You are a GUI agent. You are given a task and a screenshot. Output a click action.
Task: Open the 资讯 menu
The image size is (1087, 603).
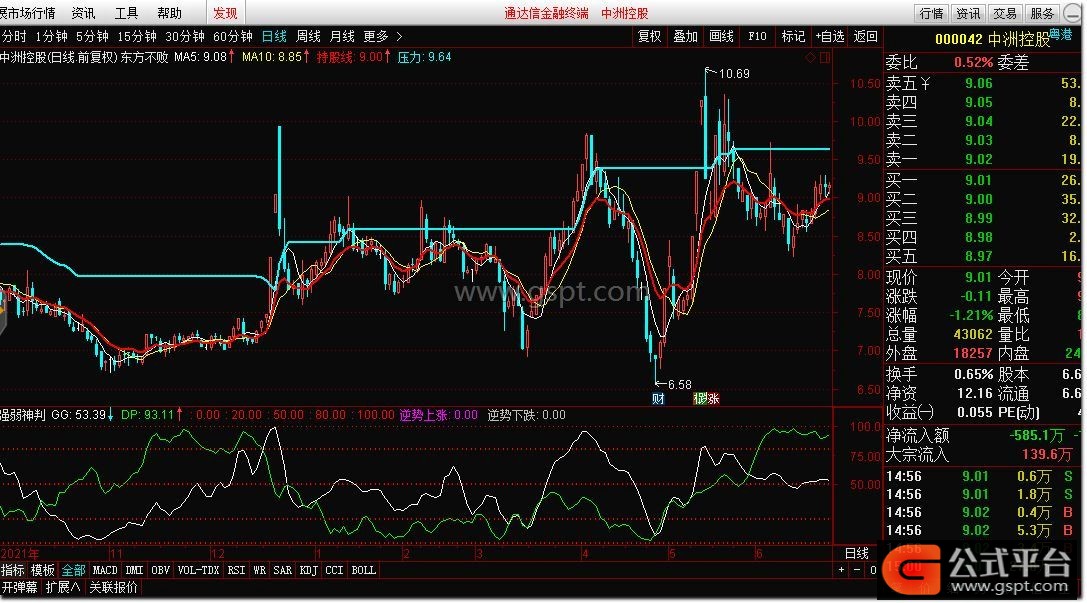(x=83, y=13)
